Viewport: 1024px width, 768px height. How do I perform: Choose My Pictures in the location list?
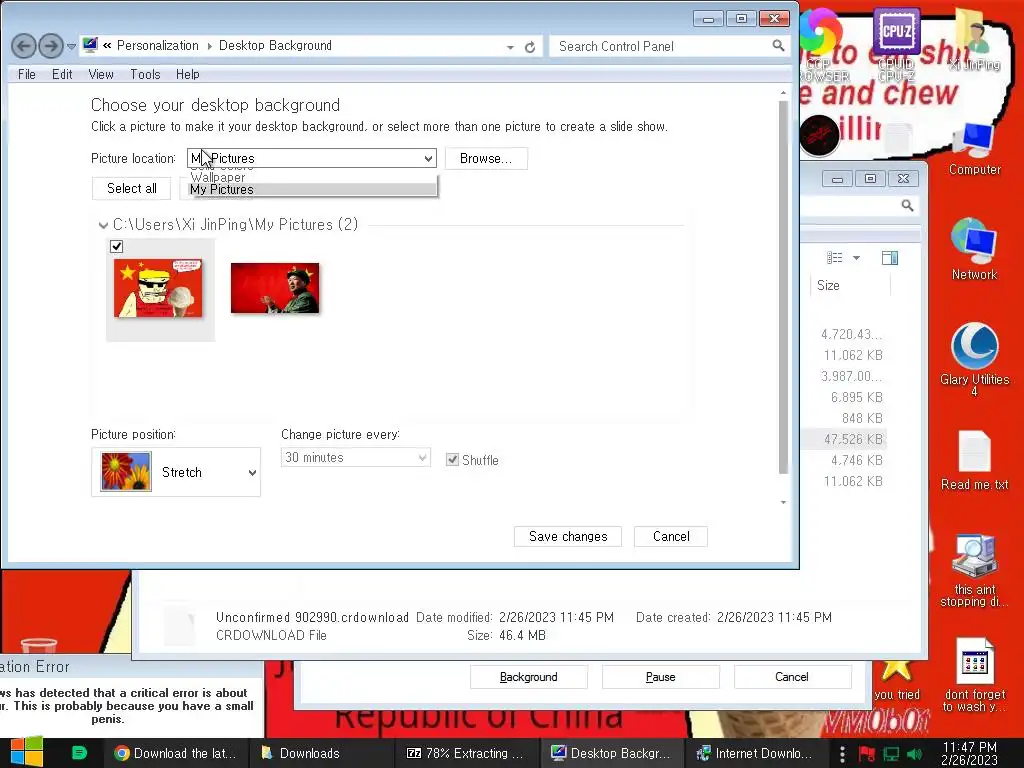coord(313,189)
